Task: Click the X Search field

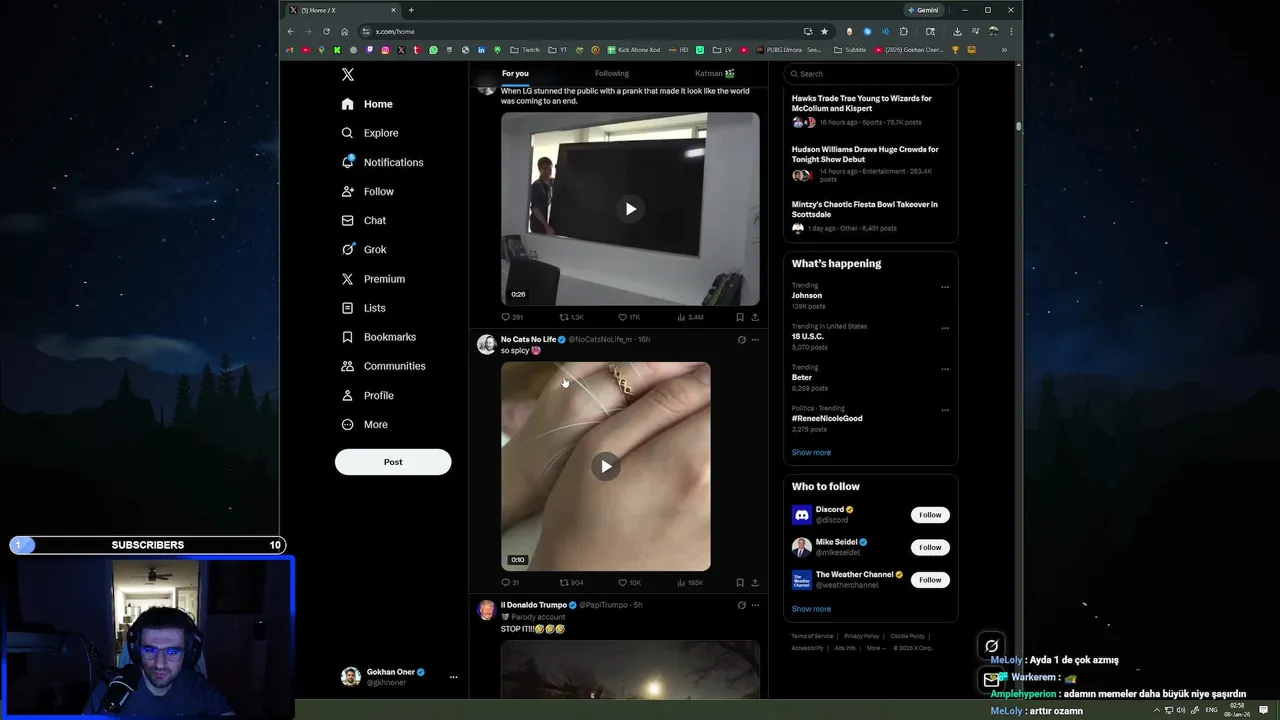Action: pos(870,73)
